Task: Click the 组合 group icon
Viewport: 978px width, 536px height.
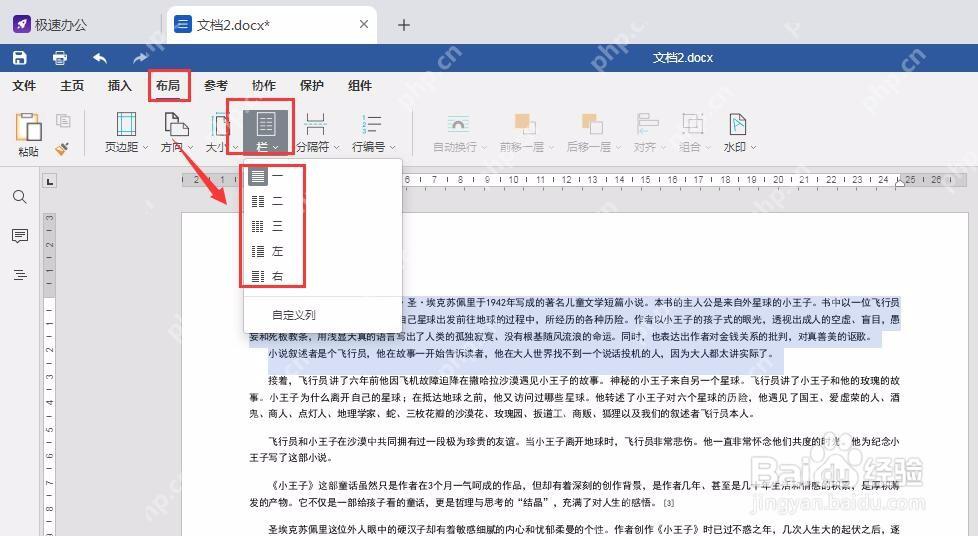Action: (x=692, y=124)
